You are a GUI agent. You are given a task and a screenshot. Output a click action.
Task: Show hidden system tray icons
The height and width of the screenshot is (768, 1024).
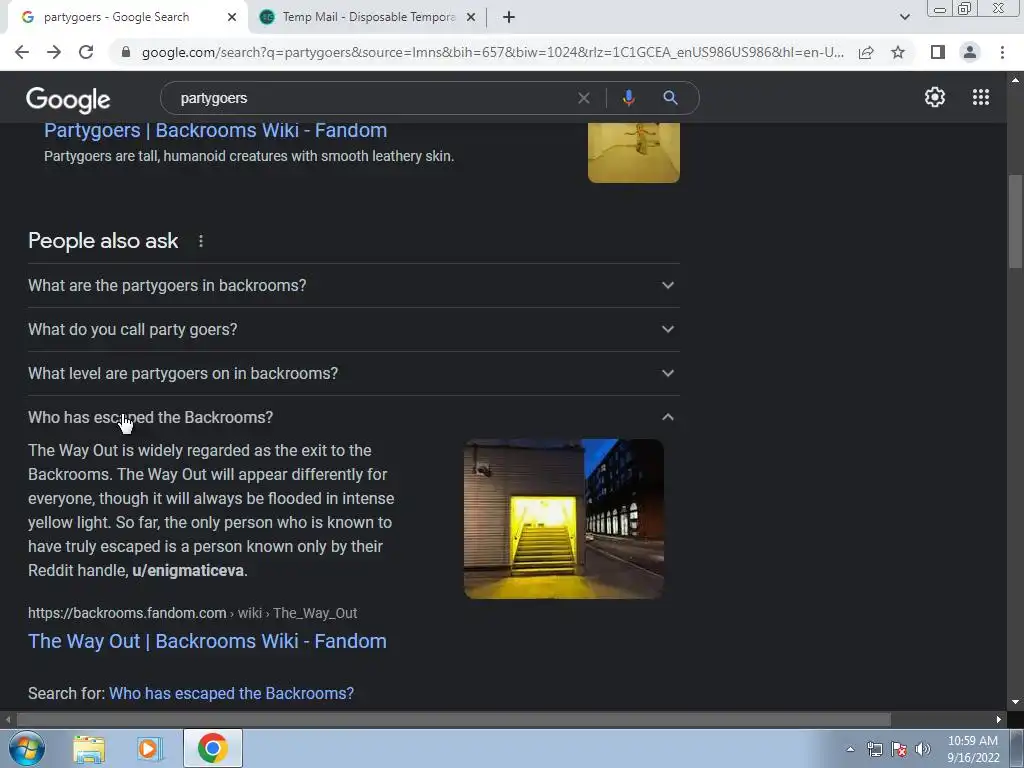(x=850, y=749)
